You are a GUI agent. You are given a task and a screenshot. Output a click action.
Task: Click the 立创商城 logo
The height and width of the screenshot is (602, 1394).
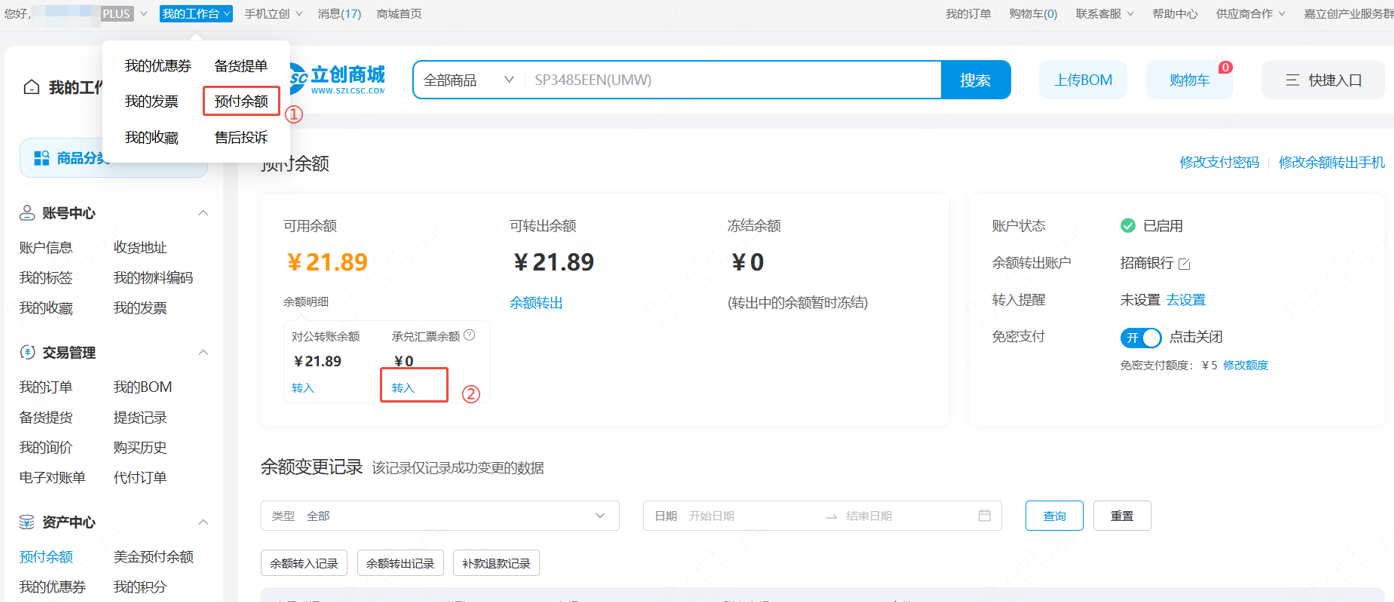337,80
